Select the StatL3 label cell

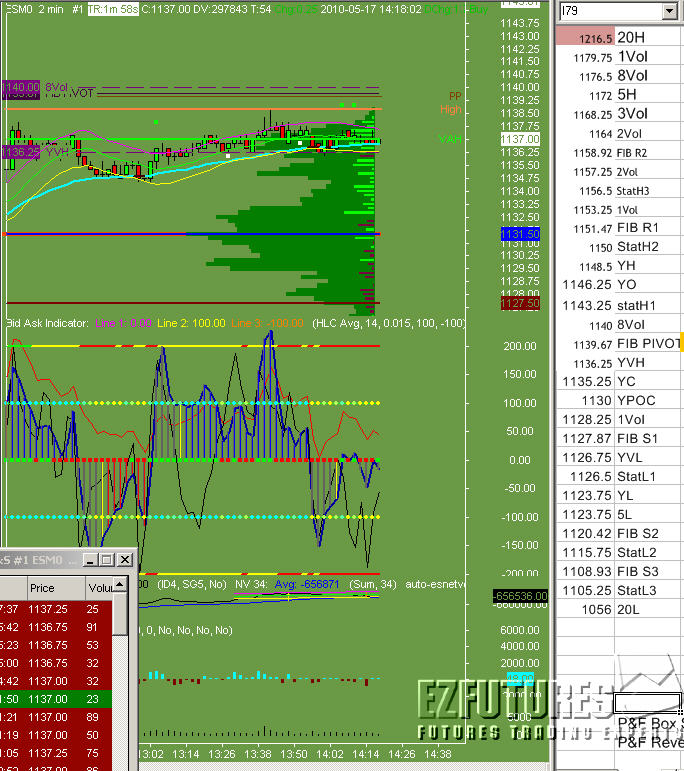(x=648, y=591)
